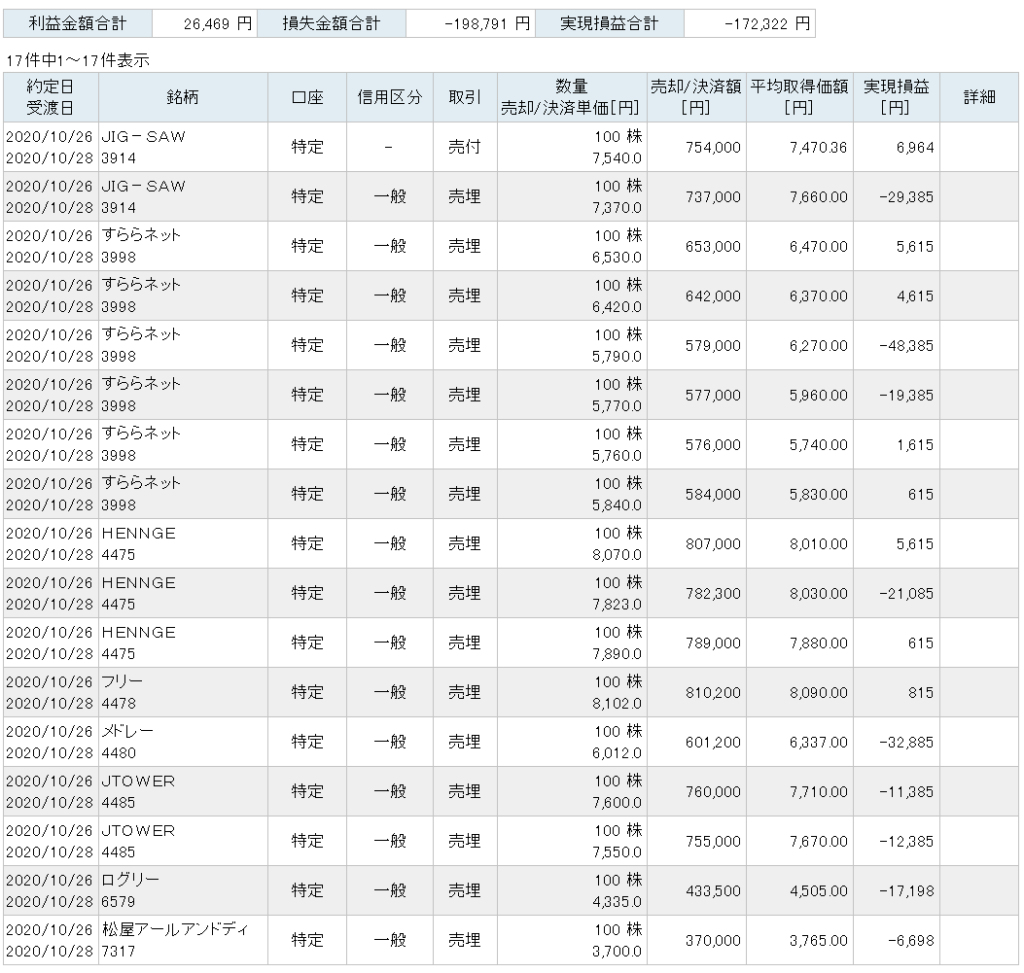Click the 807,000 settlement amount cell
This screenshot has width=1024, height=973.
point(696,544)
